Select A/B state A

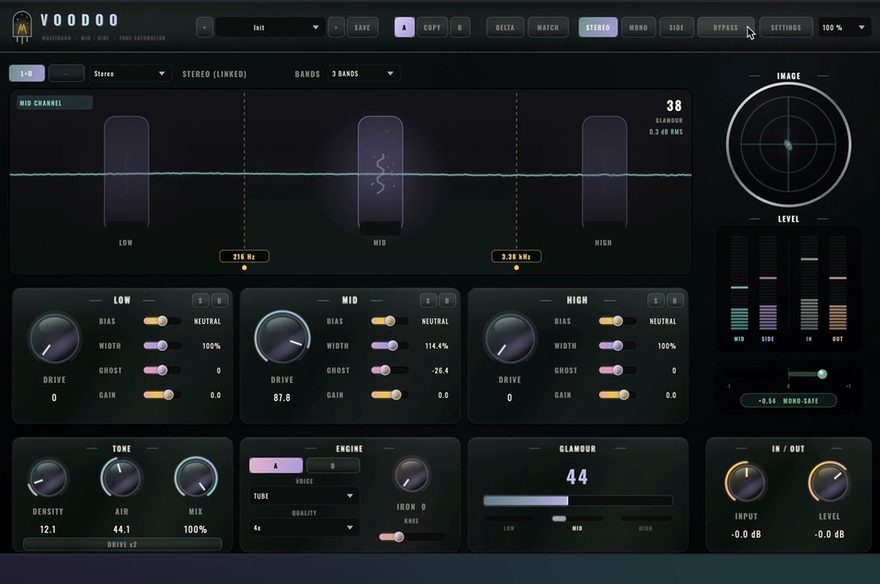point(405,27)
